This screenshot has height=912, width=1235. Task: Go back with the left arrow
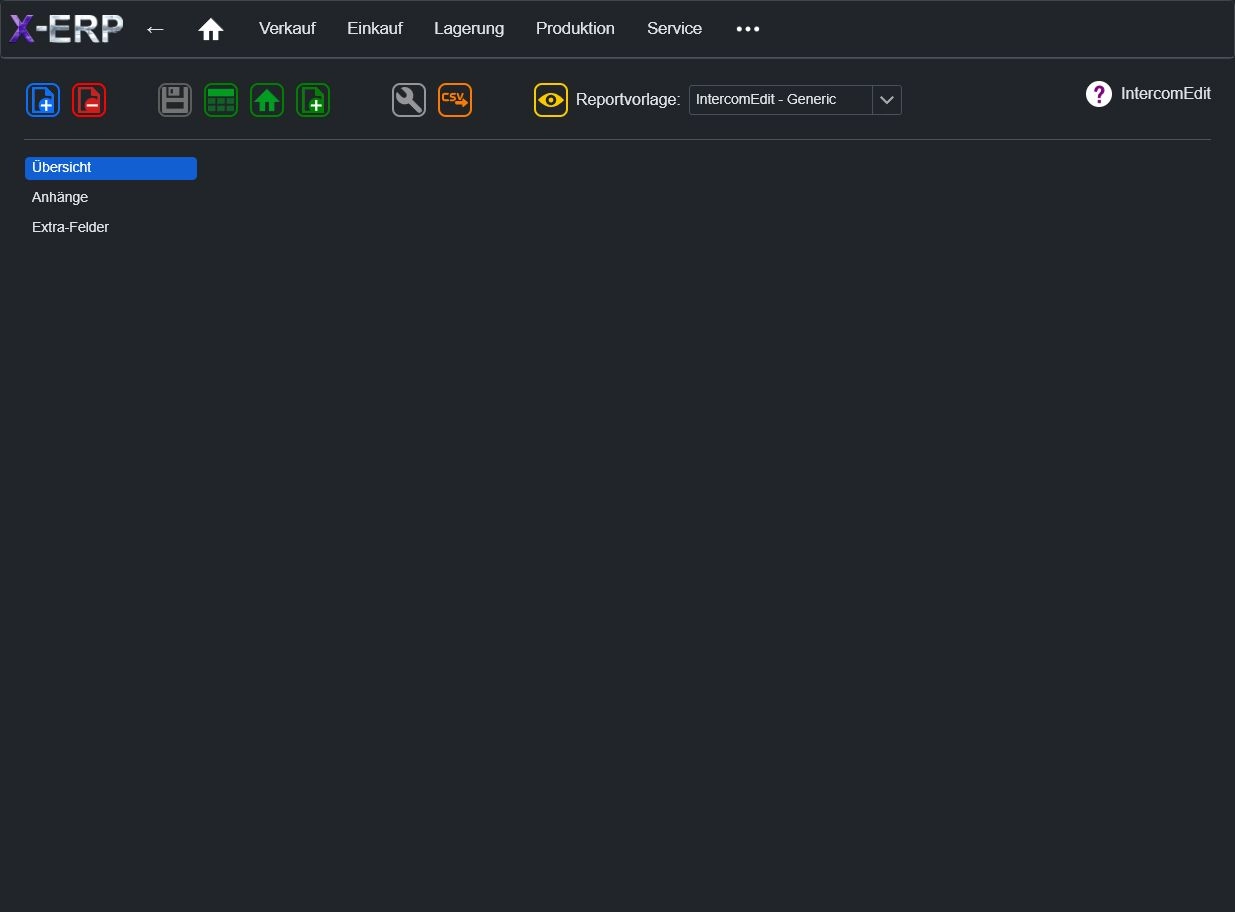click(x=155, y=29)
